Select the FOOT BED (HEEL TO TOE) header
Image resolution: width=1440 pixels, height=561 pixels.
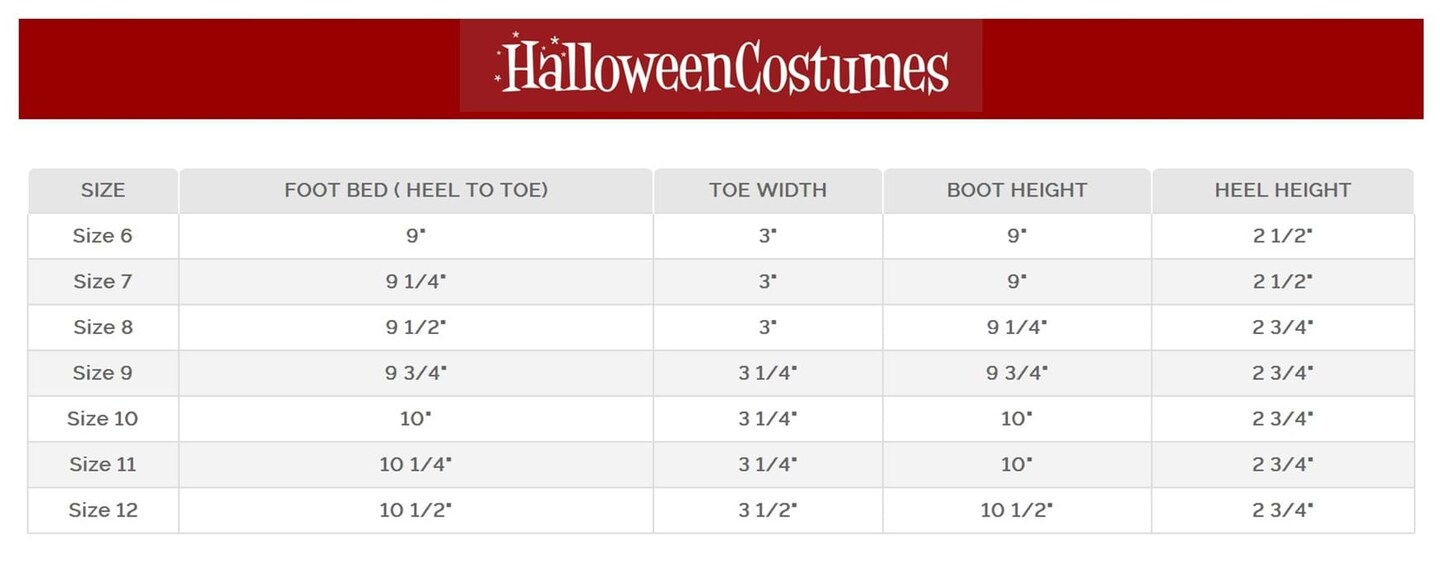[x=416, y=190]
